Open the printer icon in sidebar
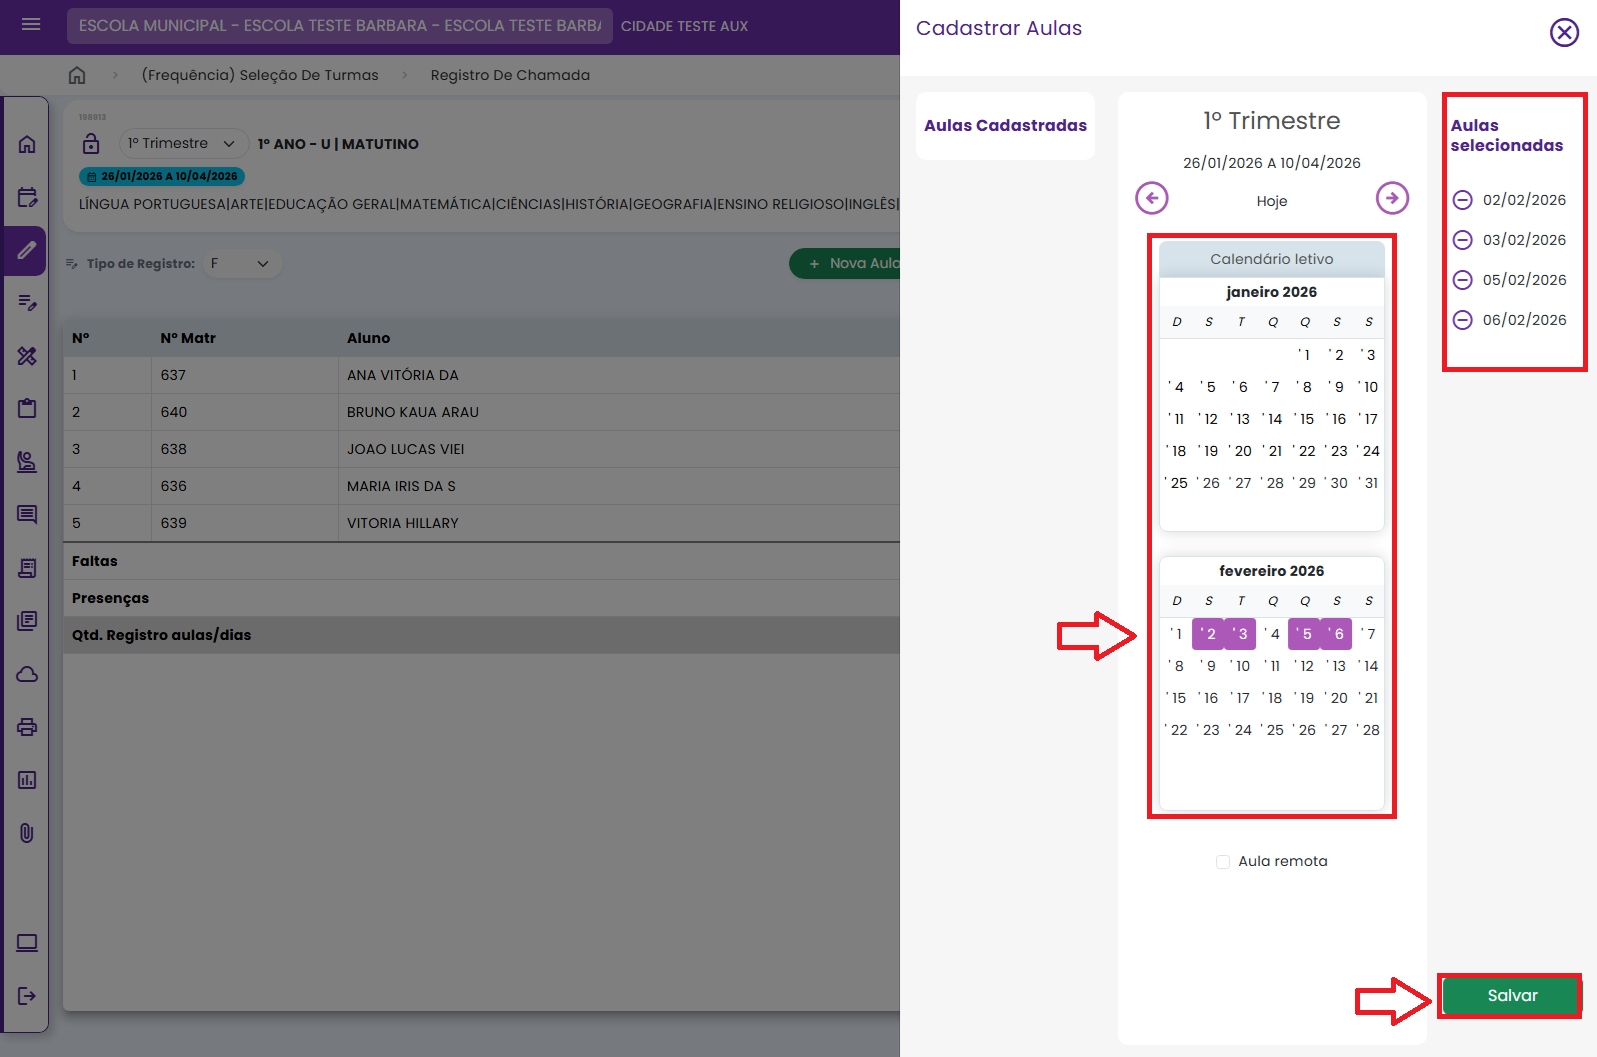The image size is (1597, 1057). click(x=27, y=727)
